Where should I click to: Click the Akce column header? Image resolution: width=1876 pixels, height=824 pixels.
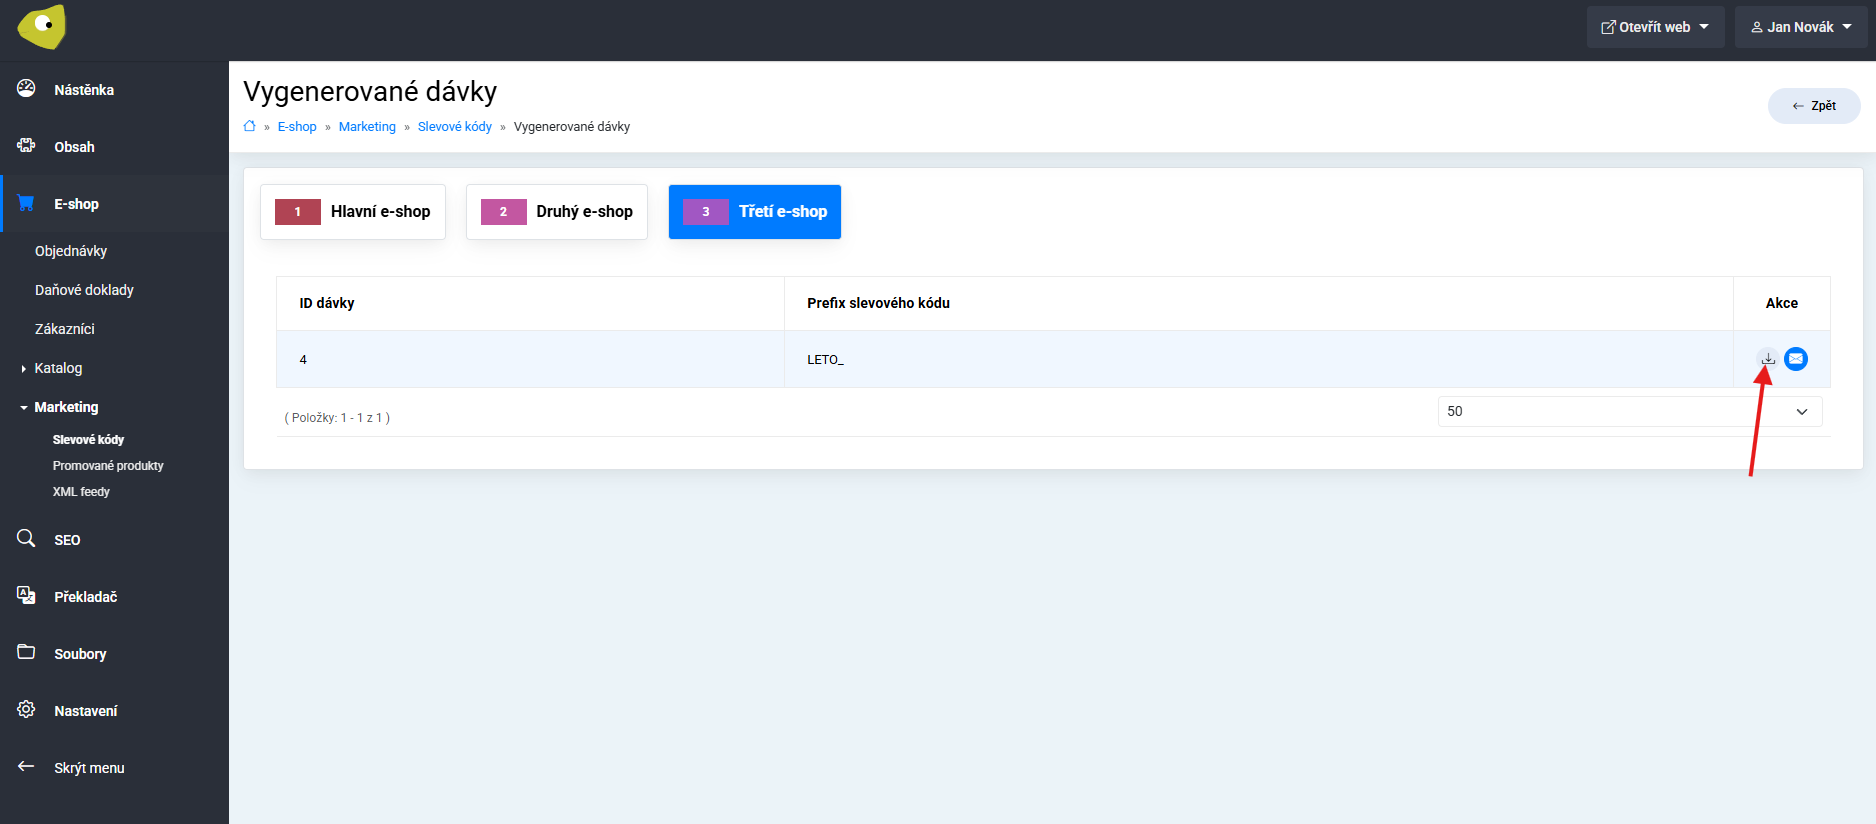(1782, 303)
